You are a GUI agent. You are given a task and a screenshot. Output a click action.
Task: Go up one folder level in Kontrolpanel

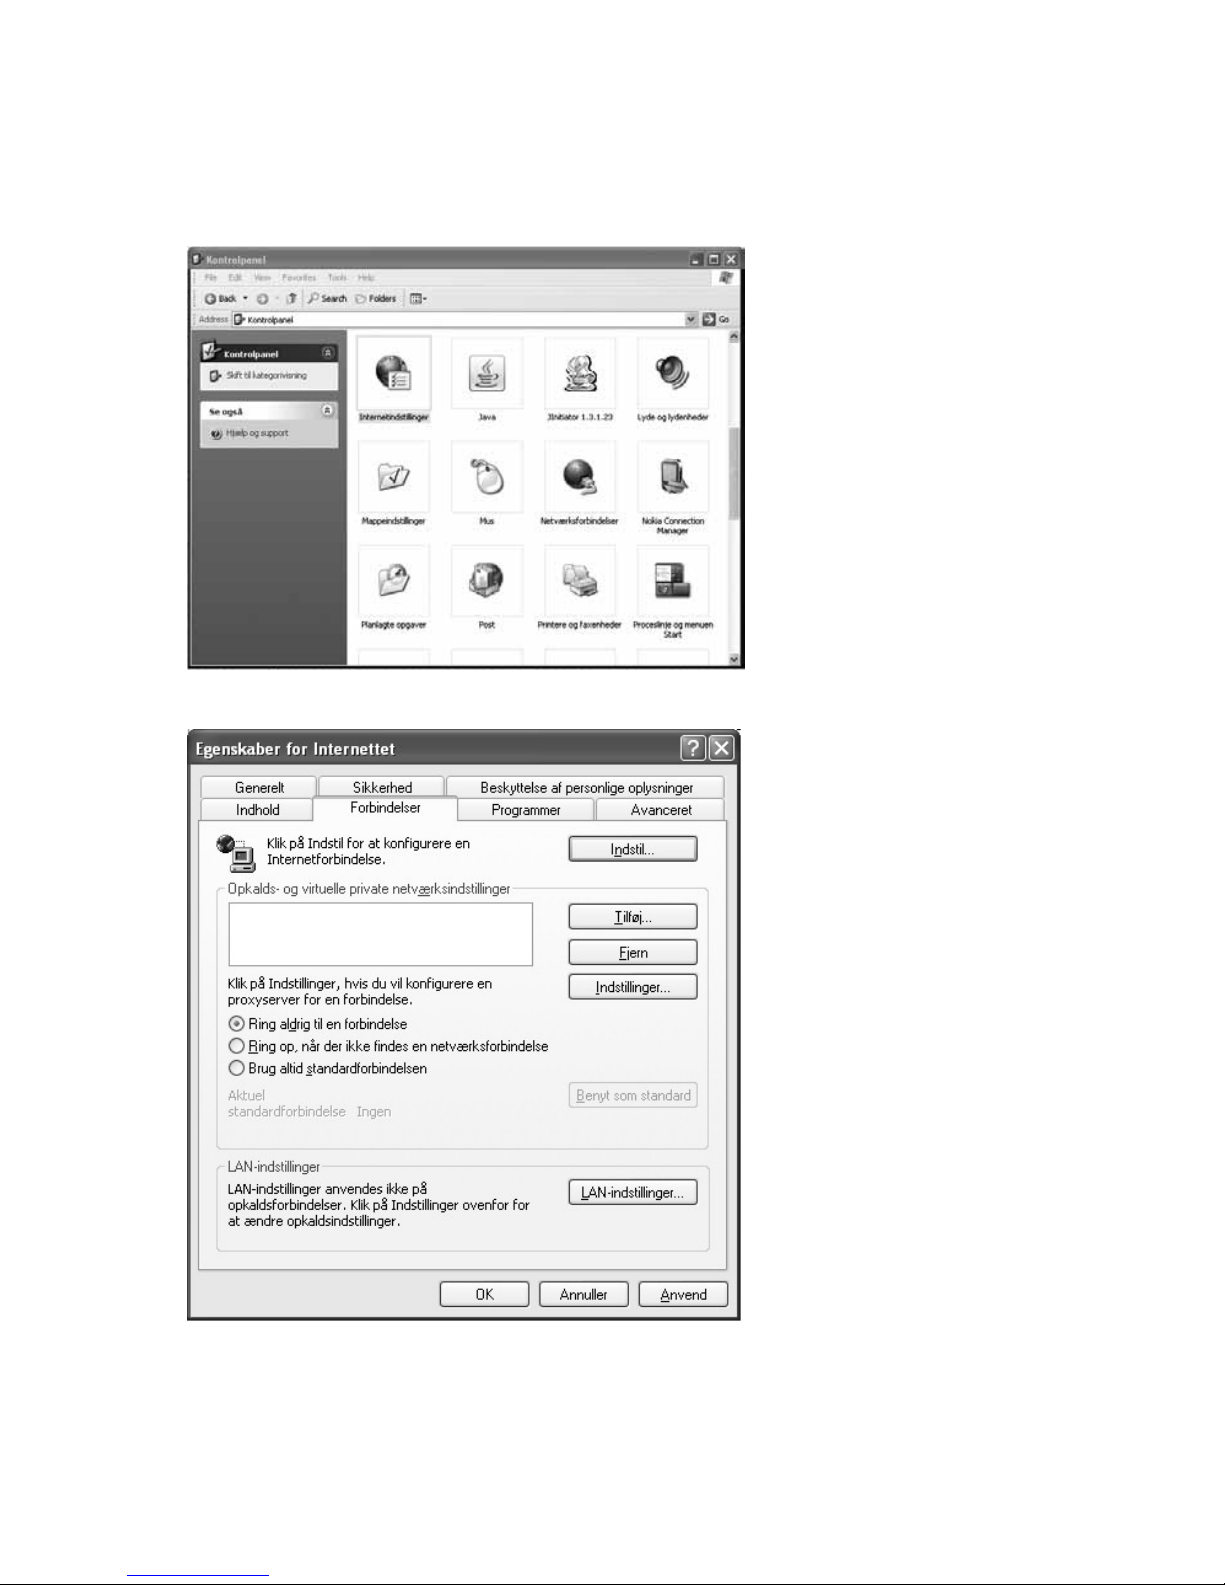point(291,298)
